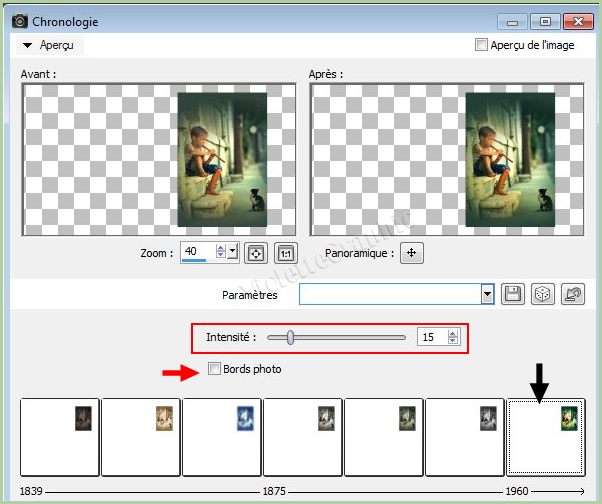The image size is (602, 504).
Task: Select the first thumbnail at 1839
Action: (x=60, y=436)
